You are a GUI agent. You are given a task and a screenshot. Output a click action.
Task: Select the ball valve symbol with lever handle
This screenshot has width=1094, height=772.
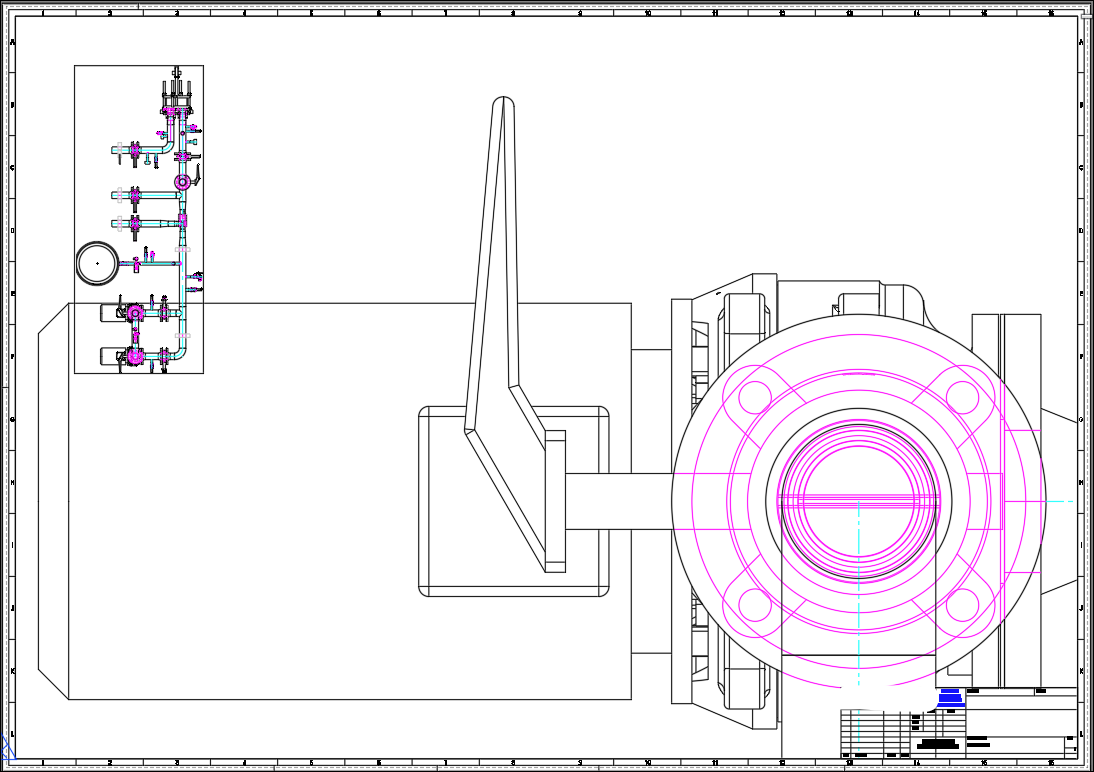(182, 180)
